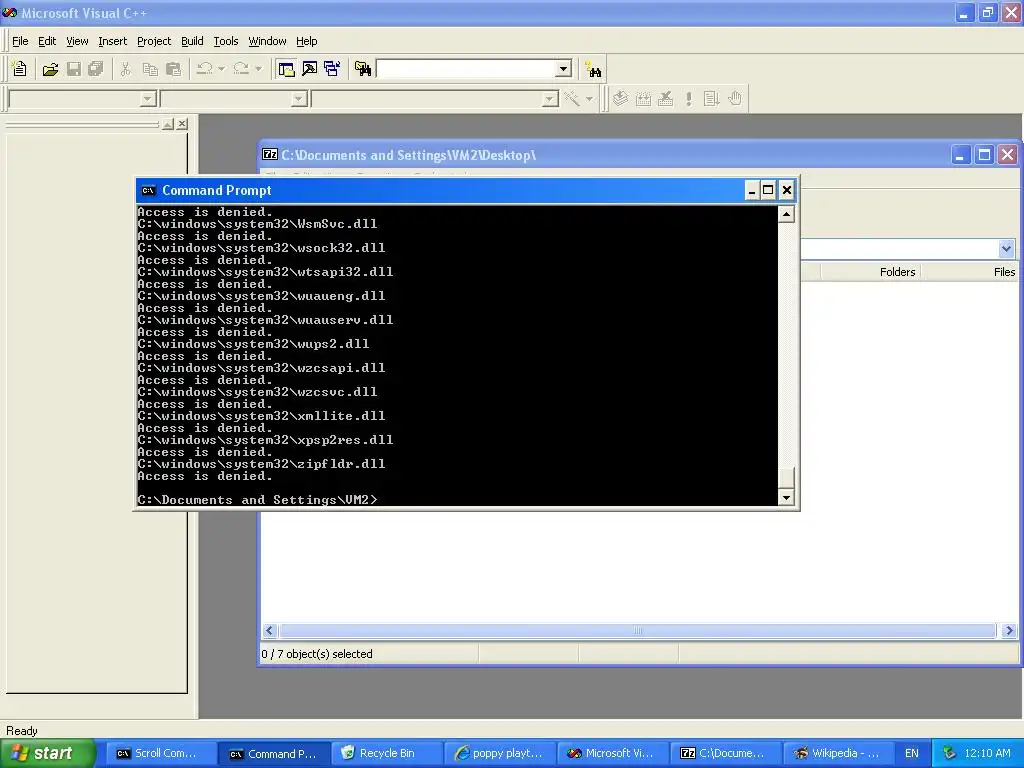Click the Go debug icon
Image resolution: width=1024 pixels, height=768 pixels.
pos(711,99)
